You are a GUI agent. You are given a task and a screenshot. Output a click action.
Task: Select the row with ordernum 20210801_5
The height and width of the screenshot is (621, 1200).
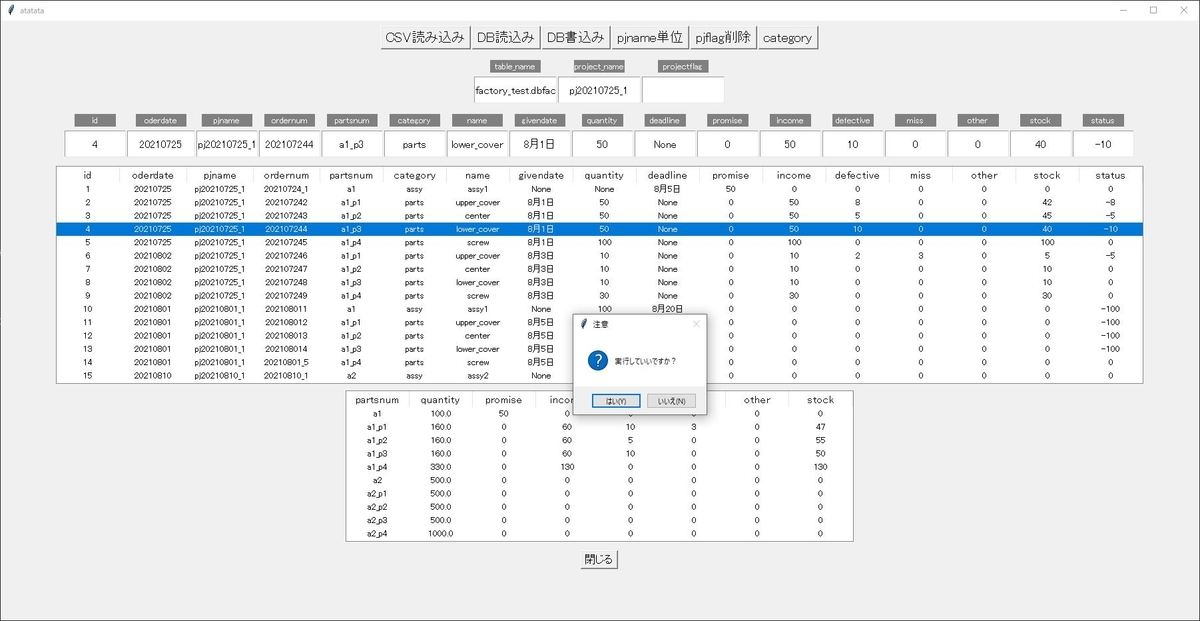coord(599,362)
